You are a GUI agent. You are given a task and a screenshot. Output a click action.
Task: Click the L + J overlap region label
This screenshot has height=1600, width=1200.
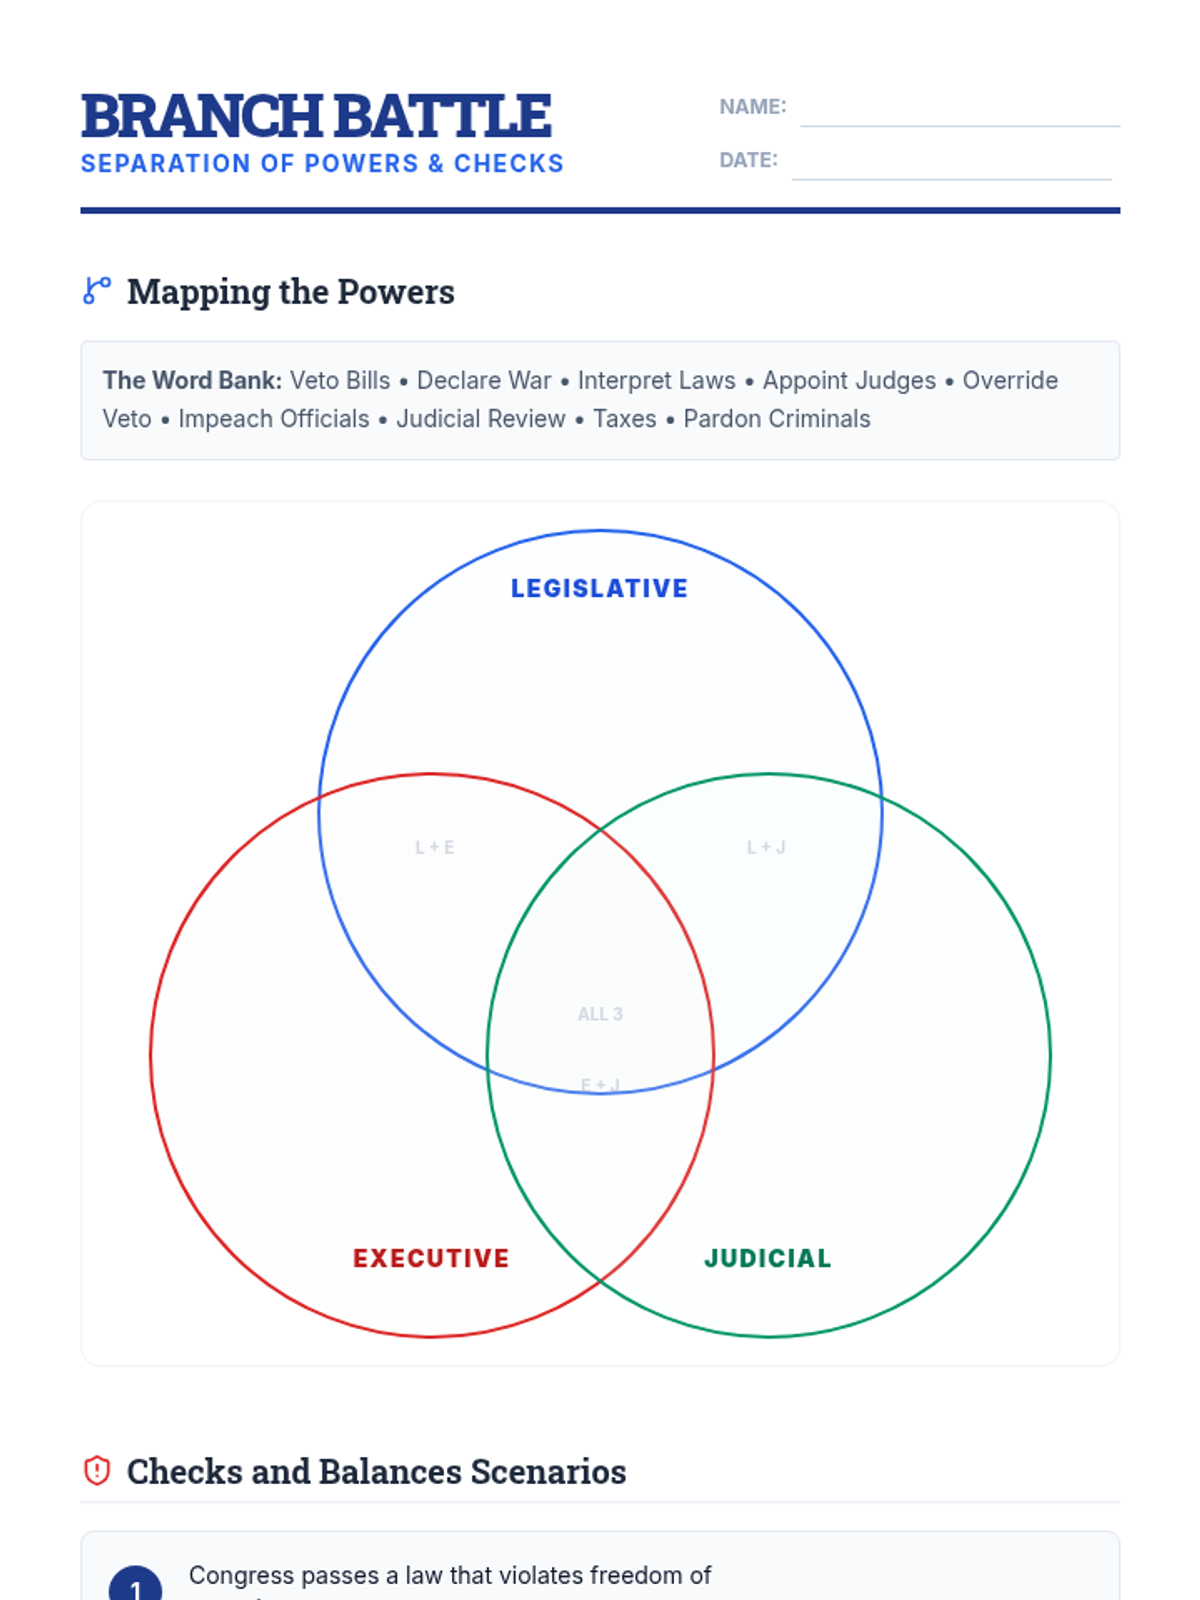[766, 847]
